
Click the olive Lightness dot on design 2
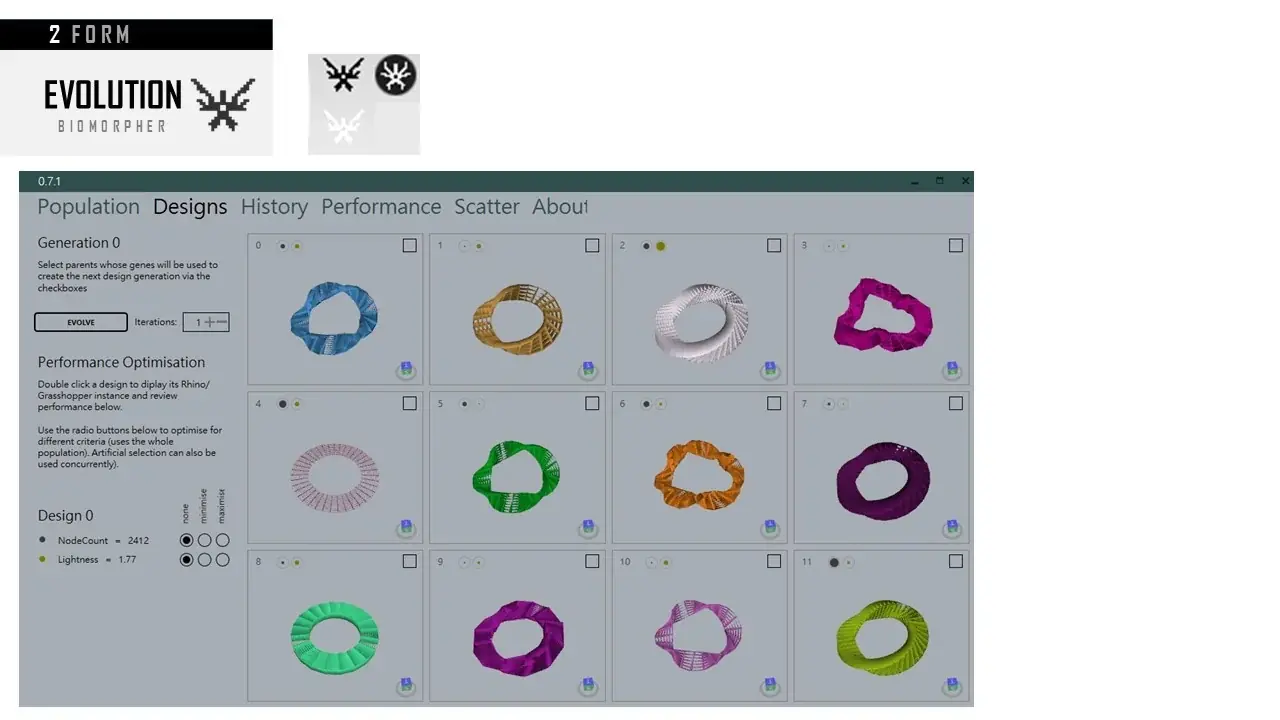660,246
